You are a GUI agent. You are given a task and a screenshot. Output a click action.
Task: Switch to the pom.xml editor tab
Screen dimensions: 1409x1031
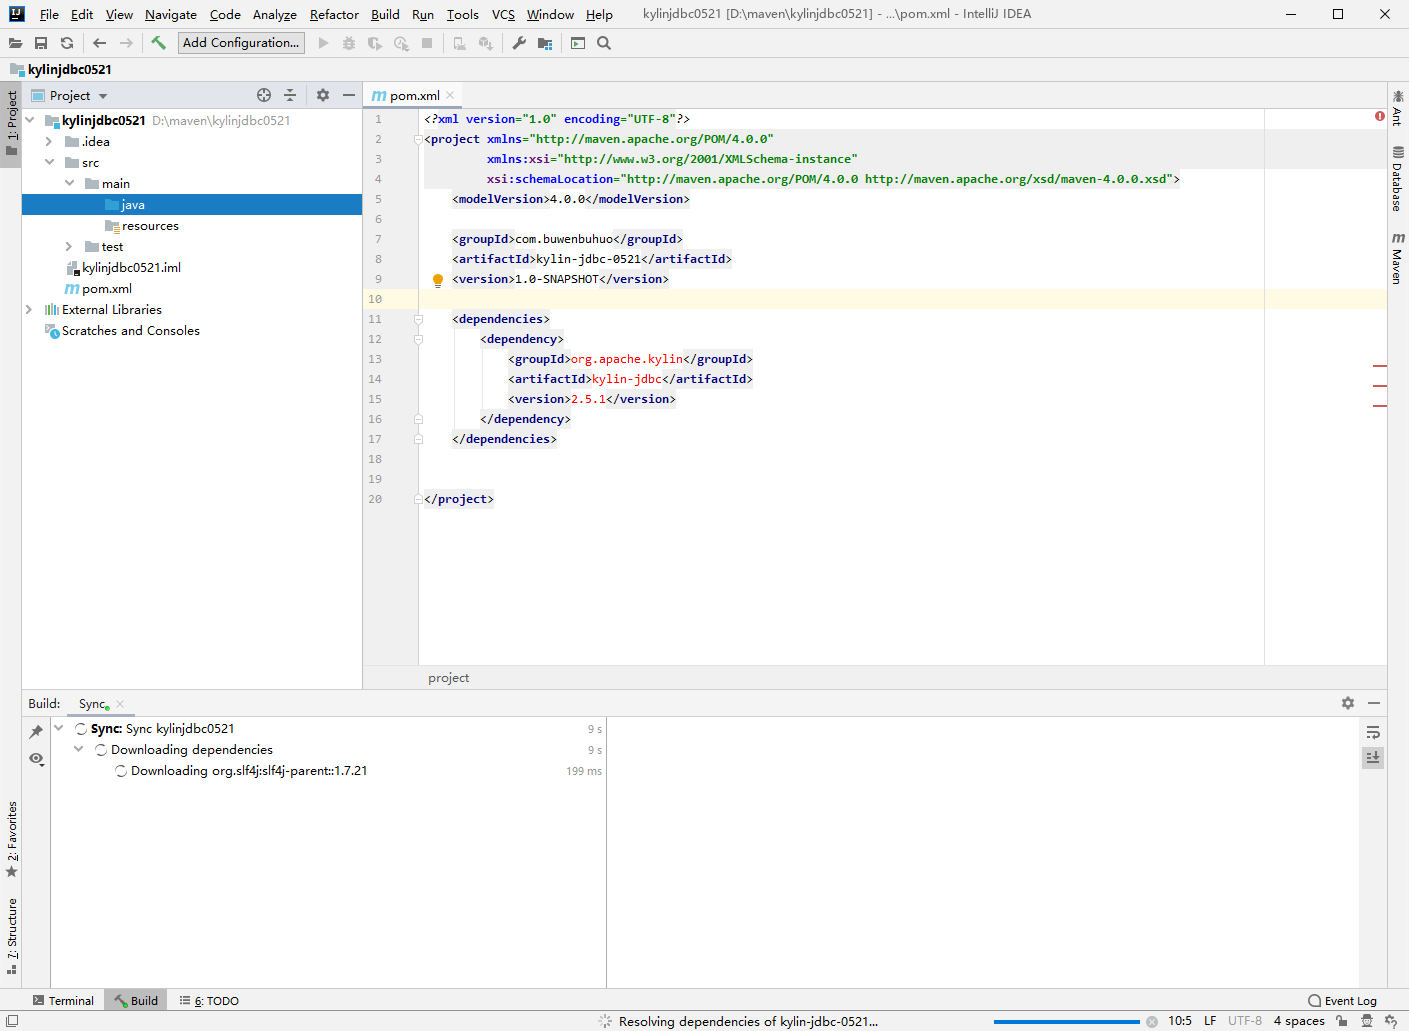414,96
